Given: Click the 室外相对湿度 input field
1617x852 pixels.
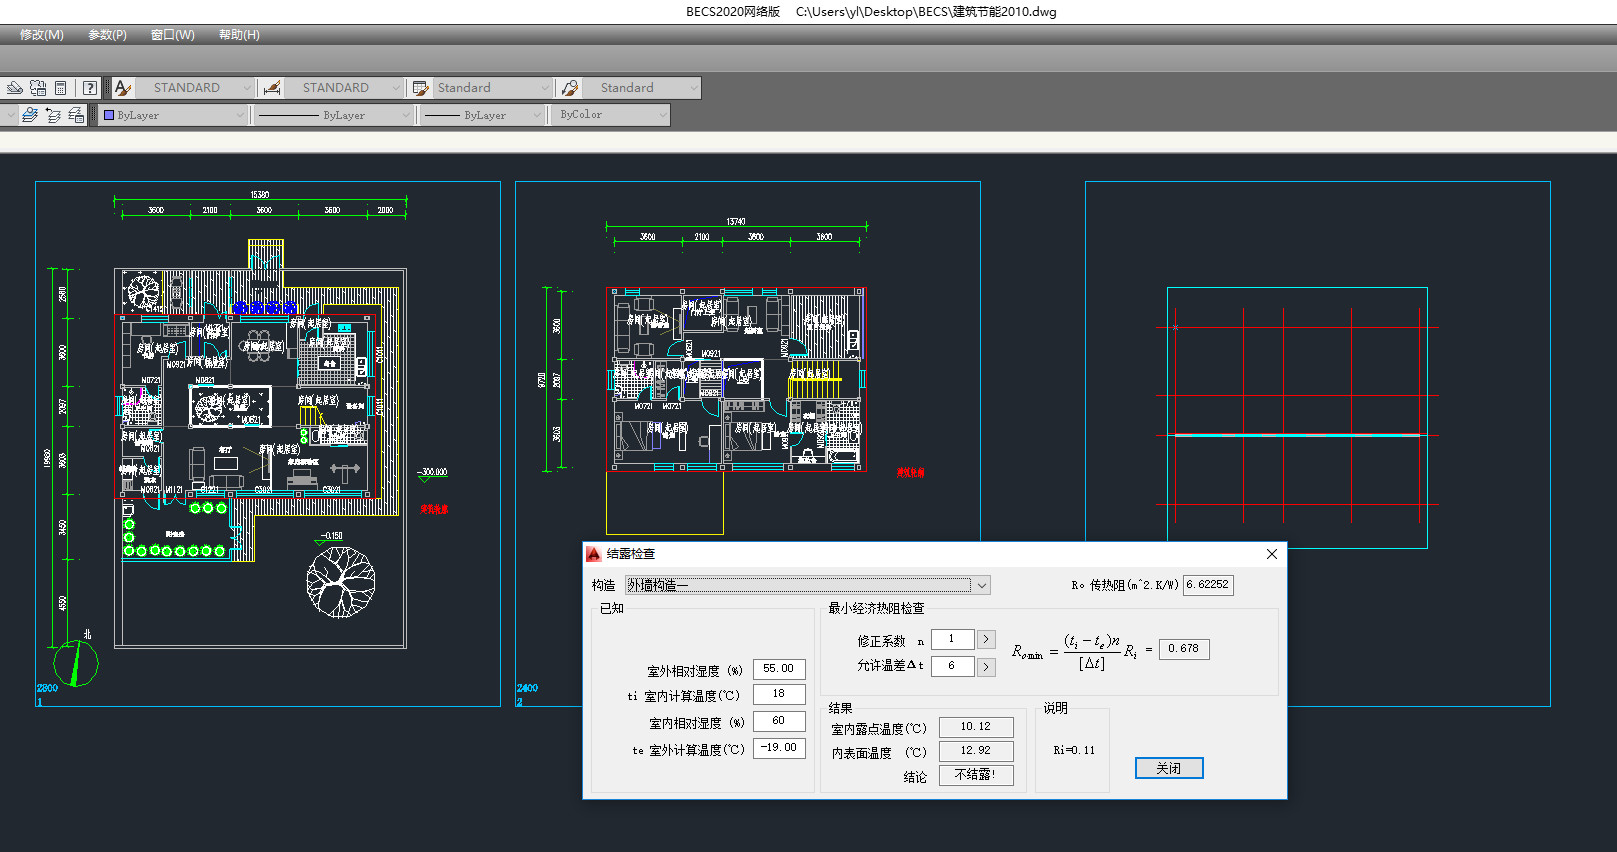Looking at the screenshot, I should 779,669.
